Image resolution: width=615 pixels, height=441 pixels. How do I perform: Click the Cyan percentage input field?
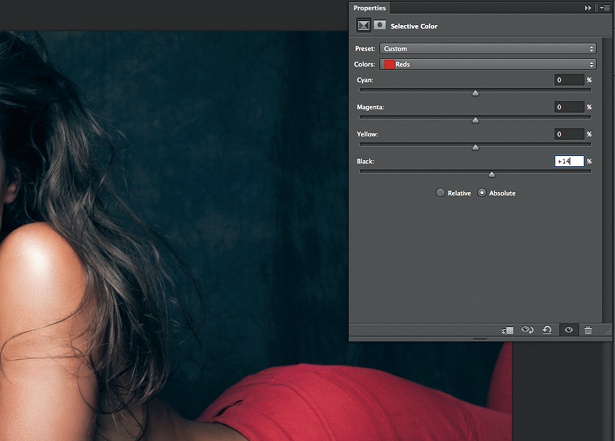pyautogui.click(x=569, y=80)
